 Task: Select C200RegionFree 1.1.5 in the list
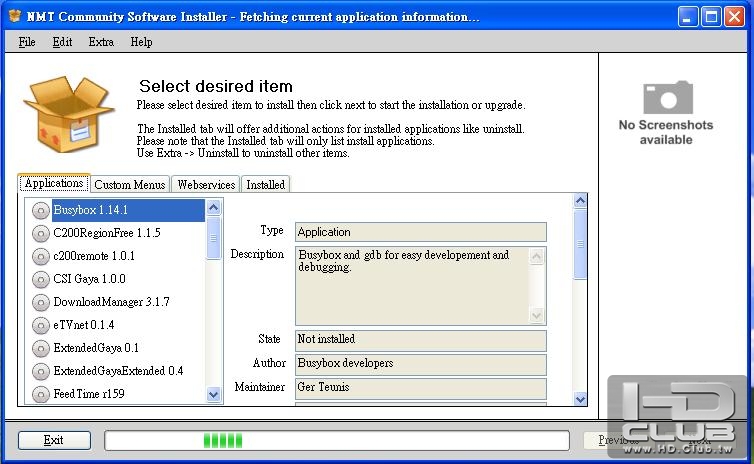coord(107,233)
